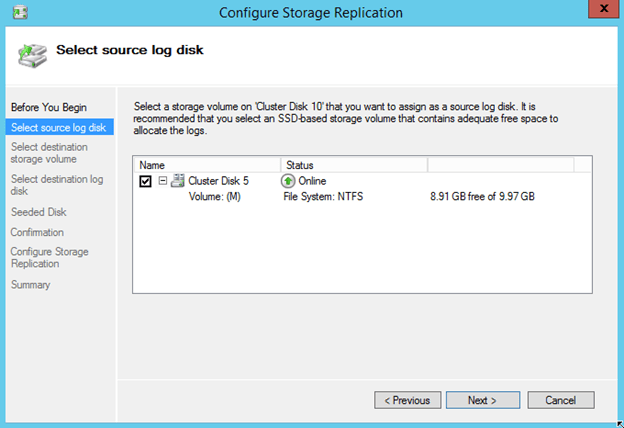Image resolution: width=624 pixels, height=428 pixels.
Task: Select the 'Select source log disk' step
Action: pyautogui.click(x=56, y=127)
